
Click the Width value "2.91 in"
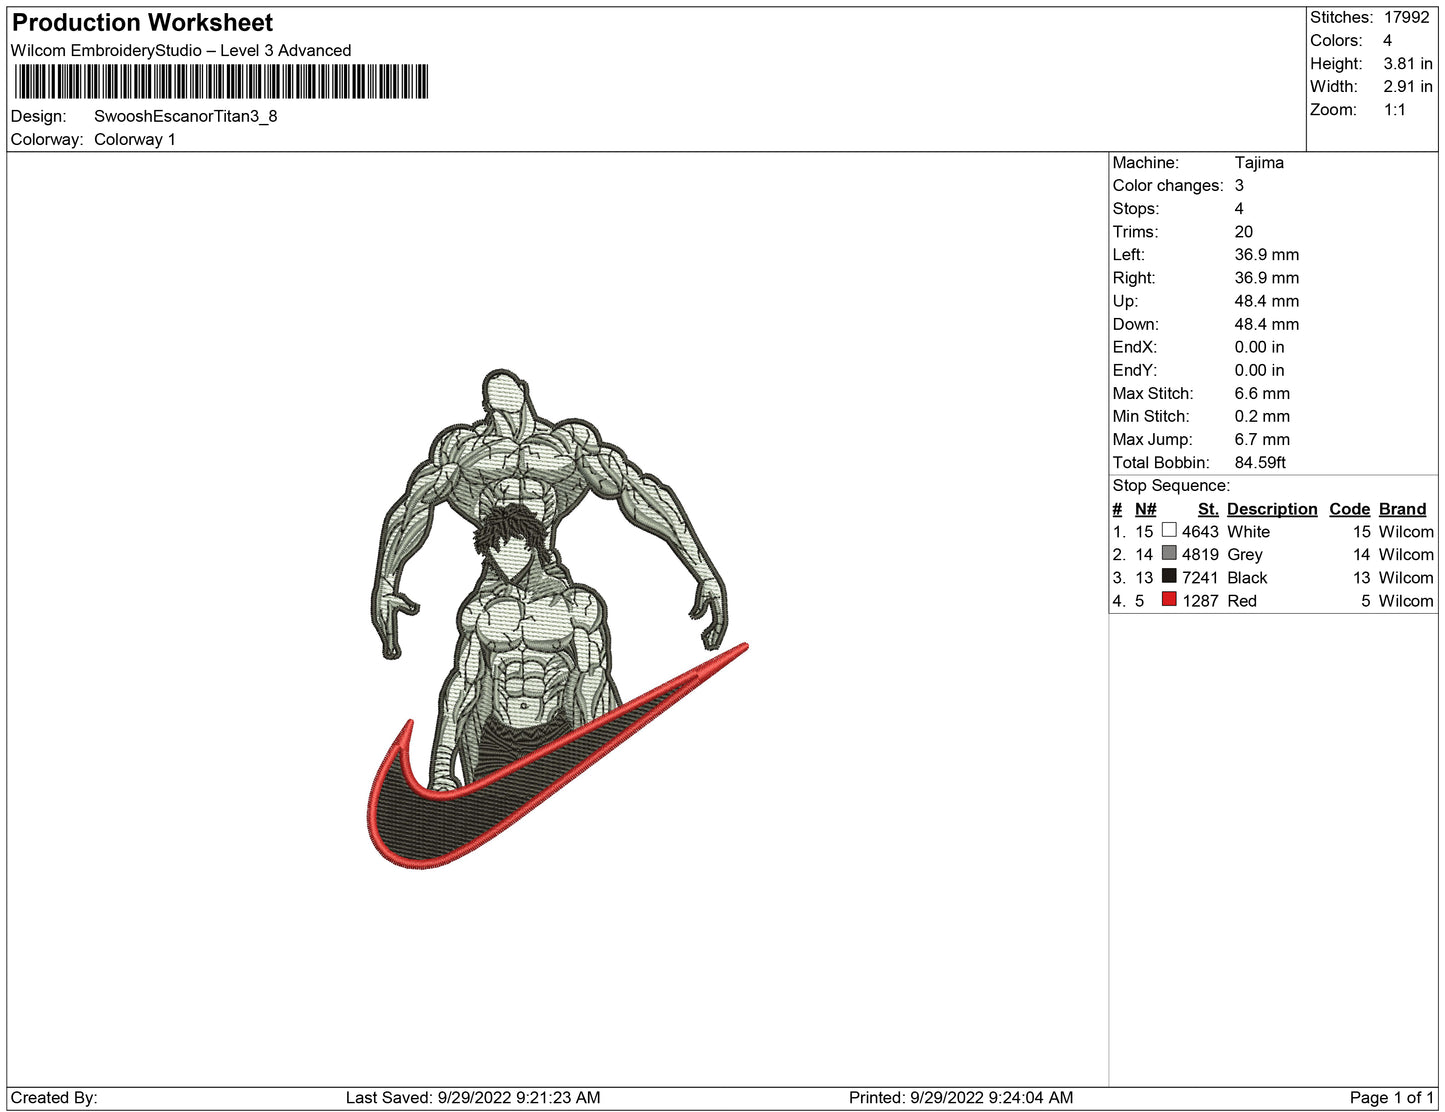1408,86
